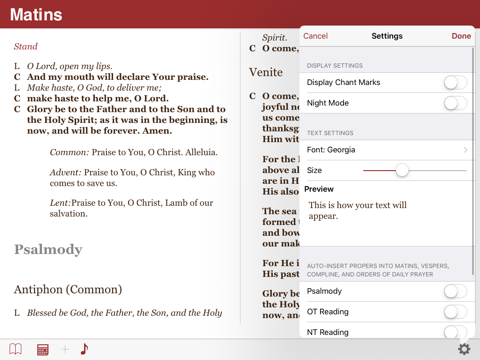Image resolution: width=480 pixels, height=360 pixels.
Task: Click the 'Glory be to the Father' doxology
Action: pos(127,120)
